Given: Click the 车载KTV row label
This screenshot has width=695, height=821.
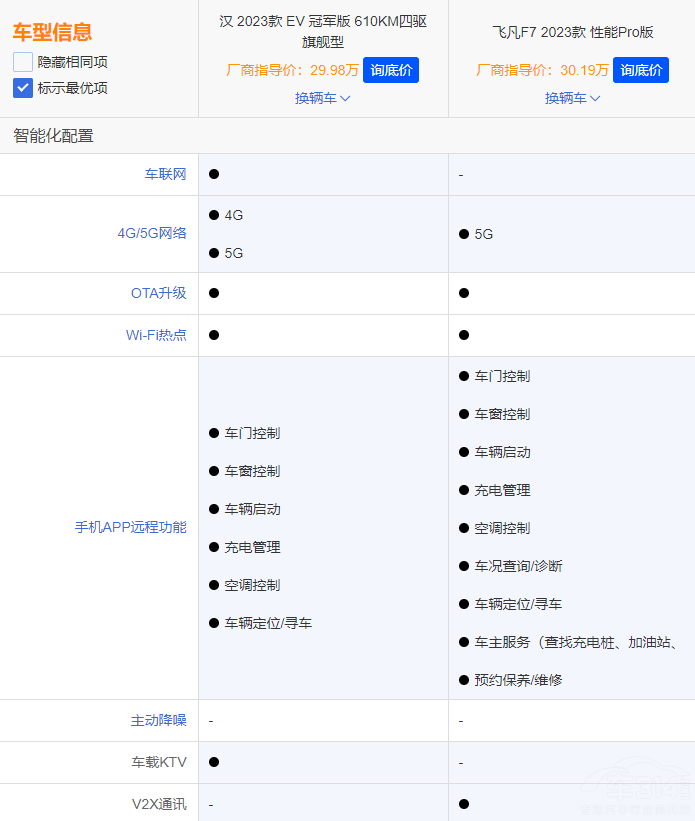Looking at the screenshot, I should pyautogui.click(x=159, y=762).
